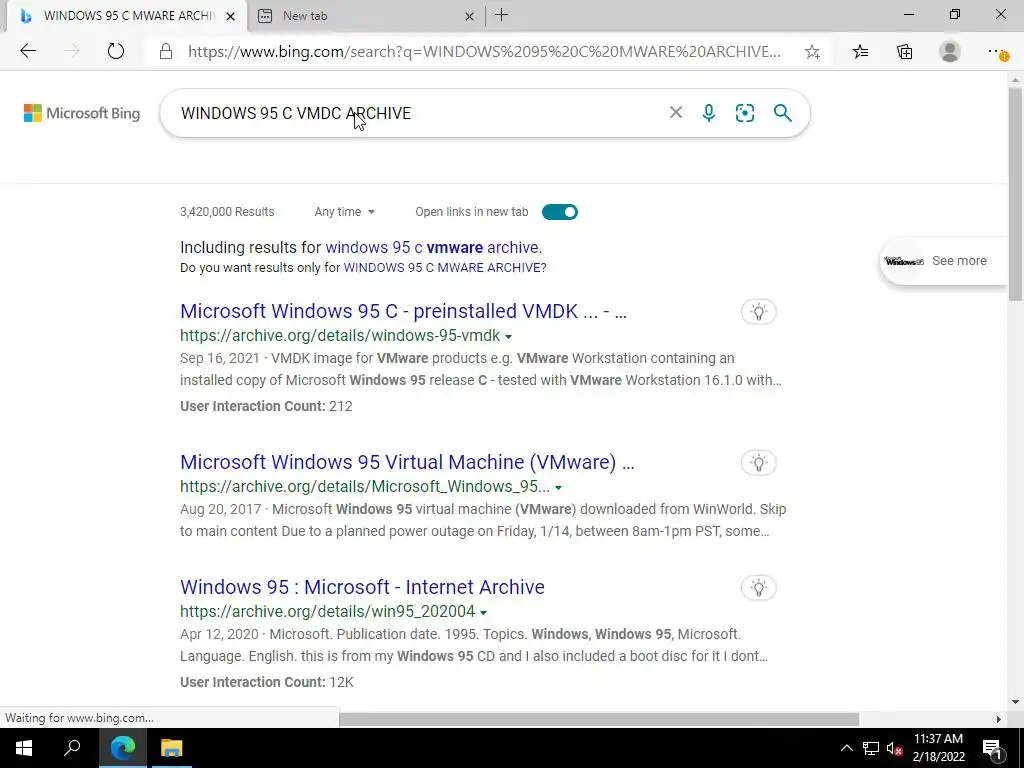Viewport: 1024px width, 768px height.
Task: Clear the Bing search box text
Action: [676, 112]
